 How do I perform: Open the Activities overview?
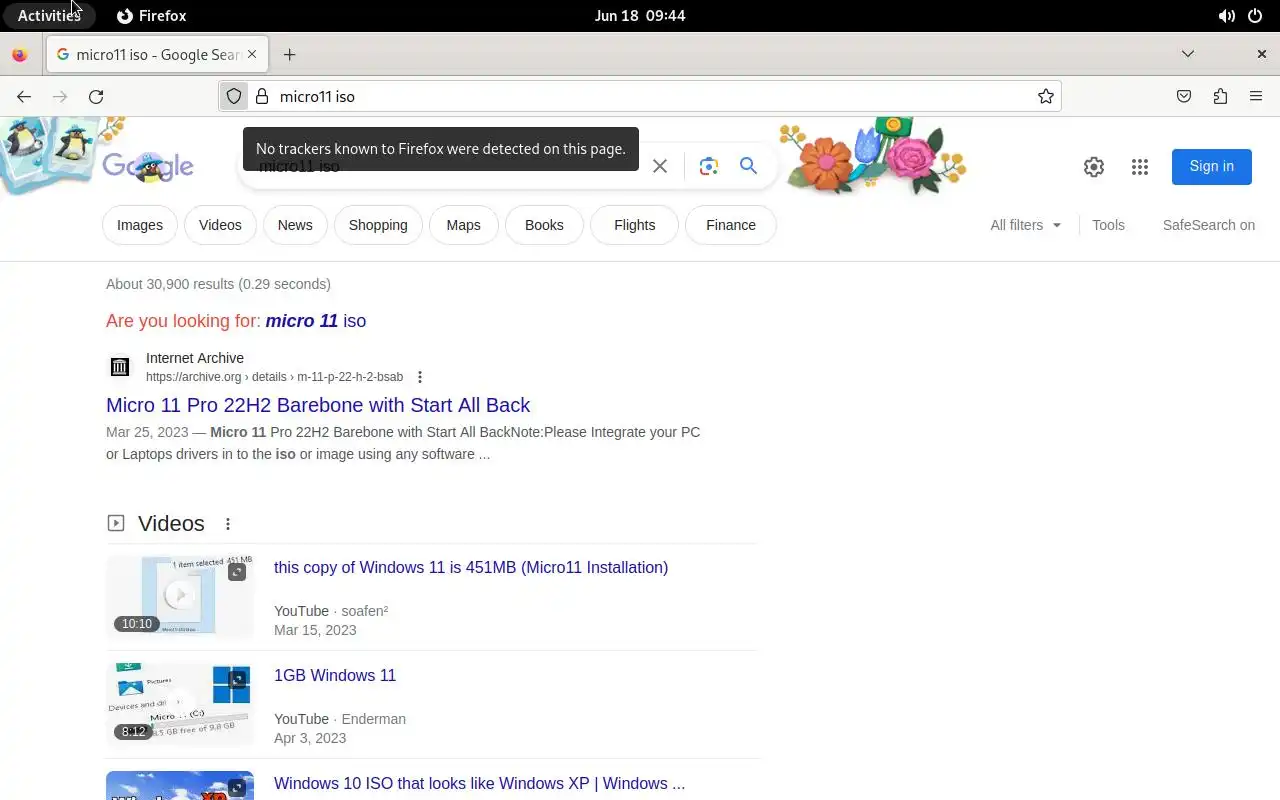(49, 15)
